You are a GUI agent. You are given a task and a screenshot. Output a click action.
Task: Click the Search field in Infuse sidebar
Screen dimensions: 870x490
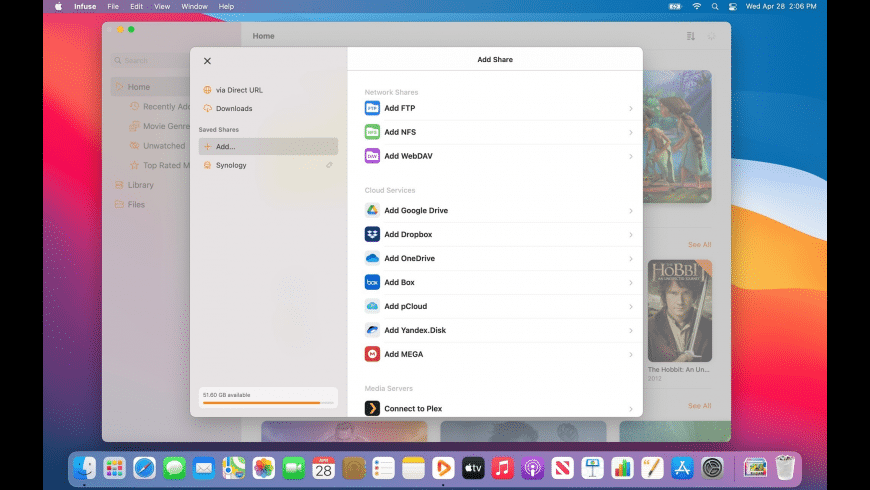[x=150, y=60]
